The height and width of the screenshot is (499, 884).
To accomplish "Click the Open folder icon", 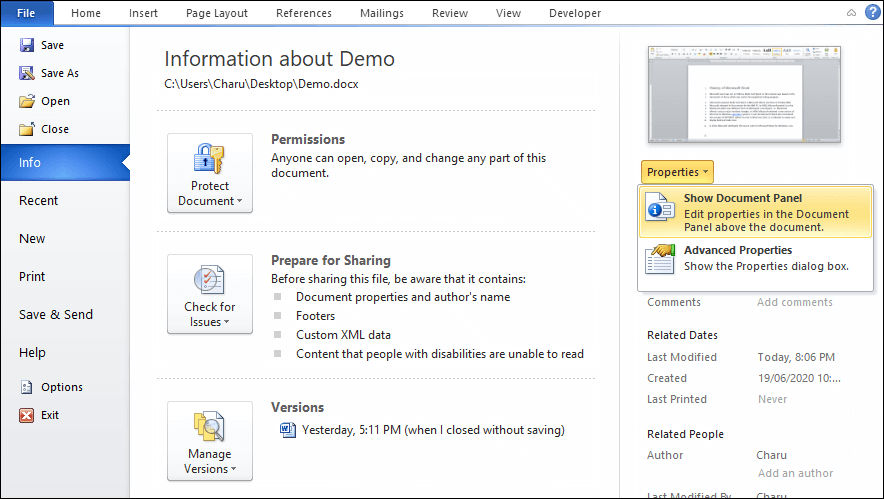I will pos(26,101).
